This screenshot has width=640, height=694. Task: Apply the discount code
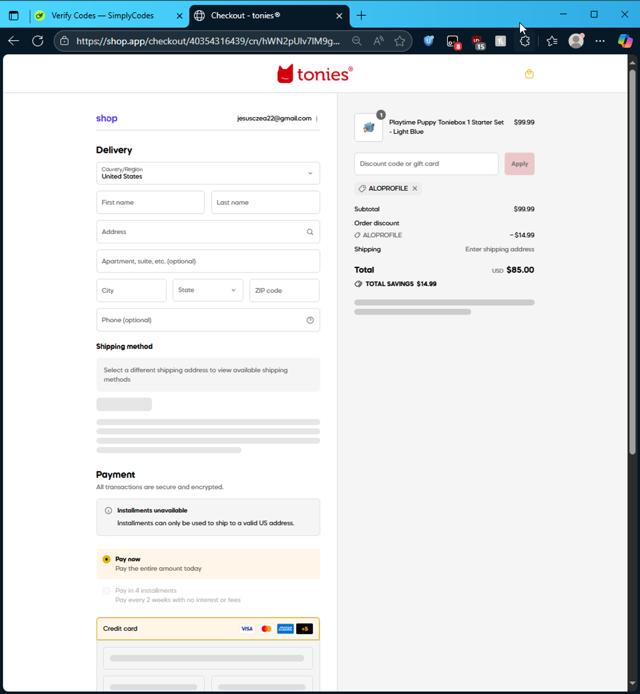[520, 164]
